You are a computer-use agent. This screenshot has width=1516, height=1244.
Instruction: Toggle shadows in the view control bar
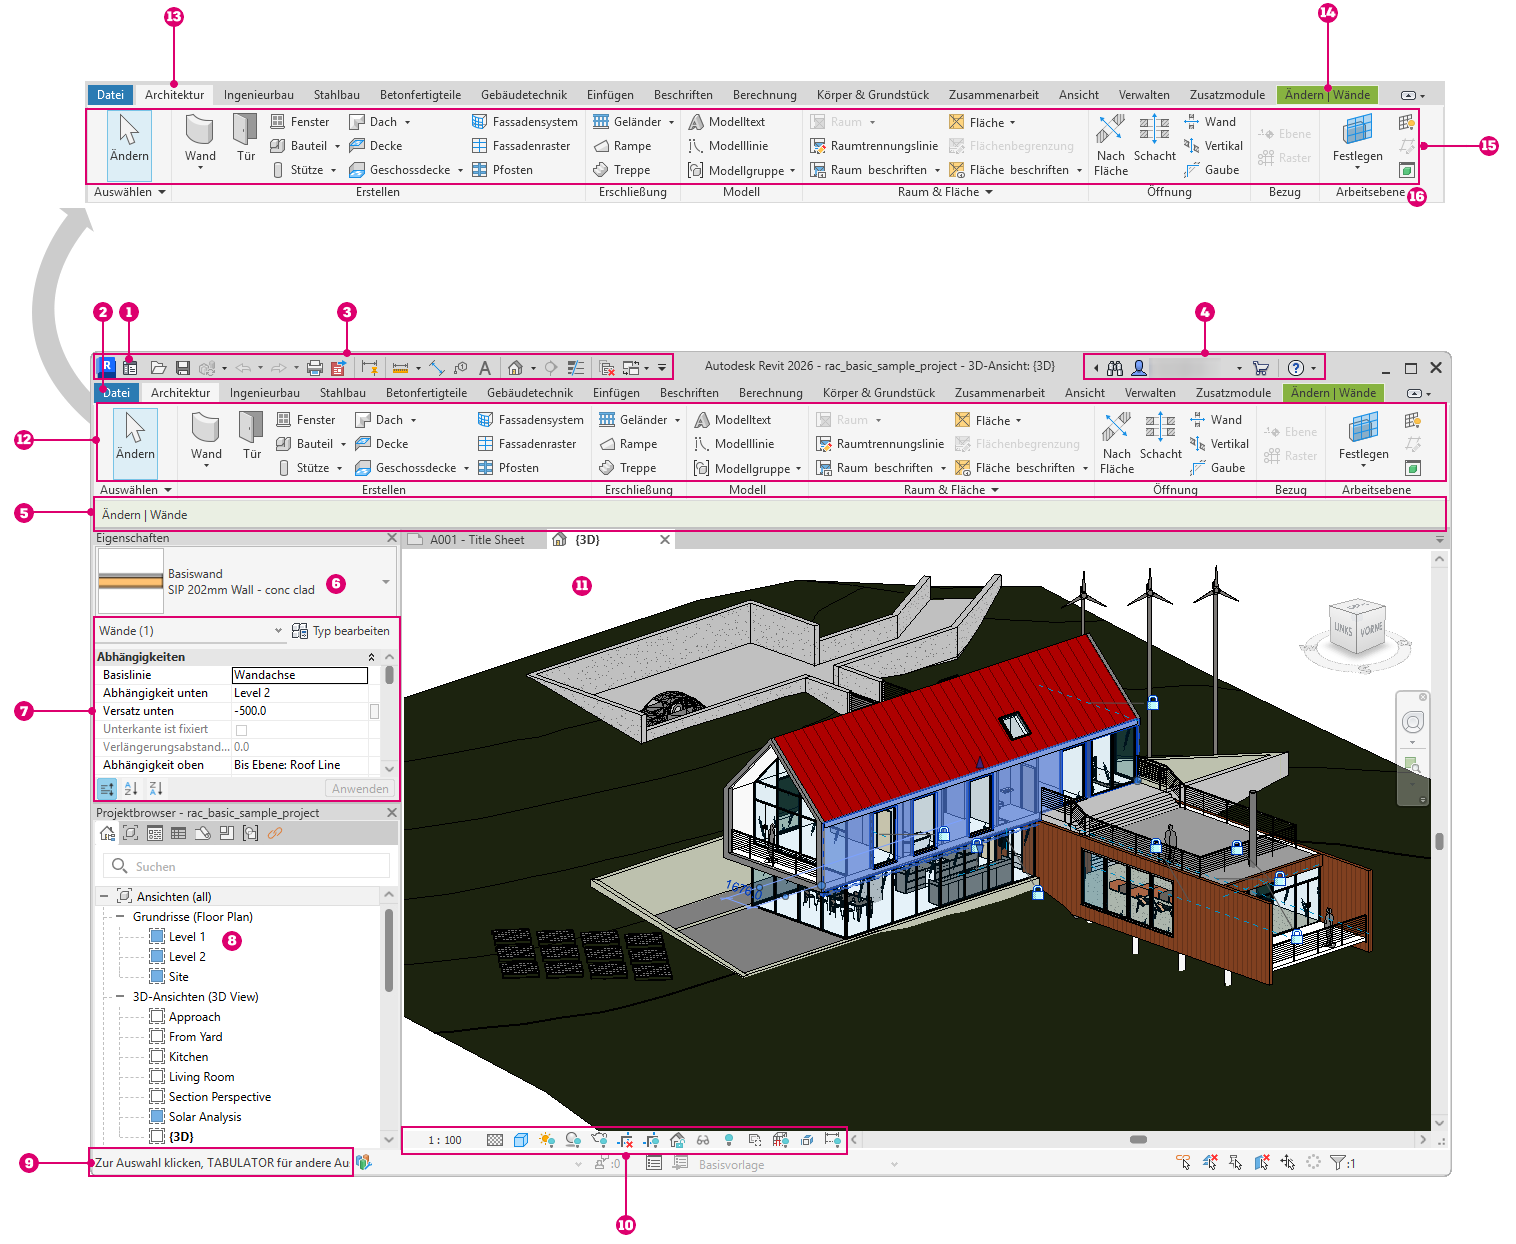coord(573,1140)
